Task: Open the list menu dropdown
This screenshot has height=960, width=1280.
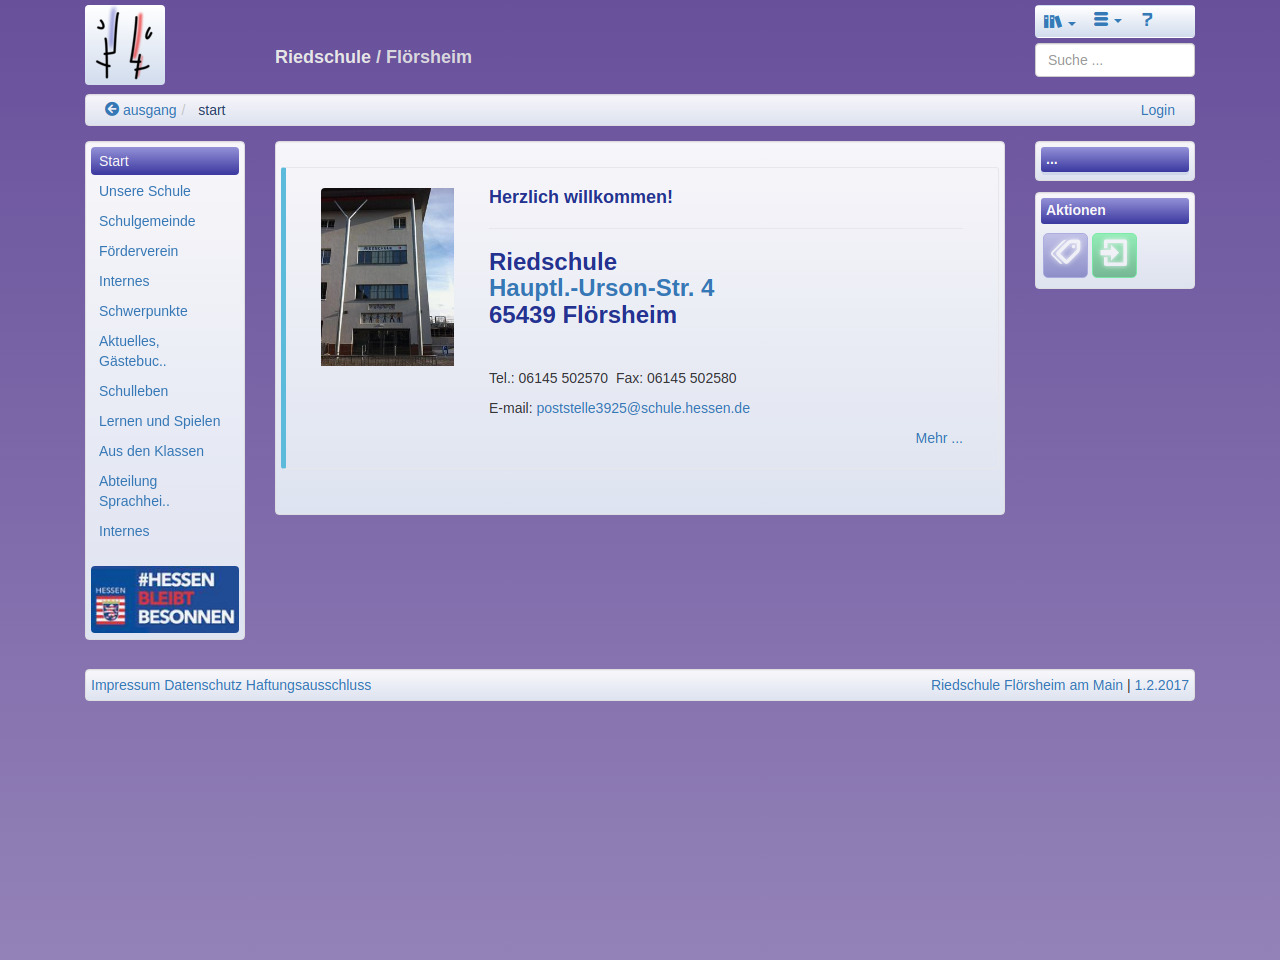Action: [x=1107, y=20]
